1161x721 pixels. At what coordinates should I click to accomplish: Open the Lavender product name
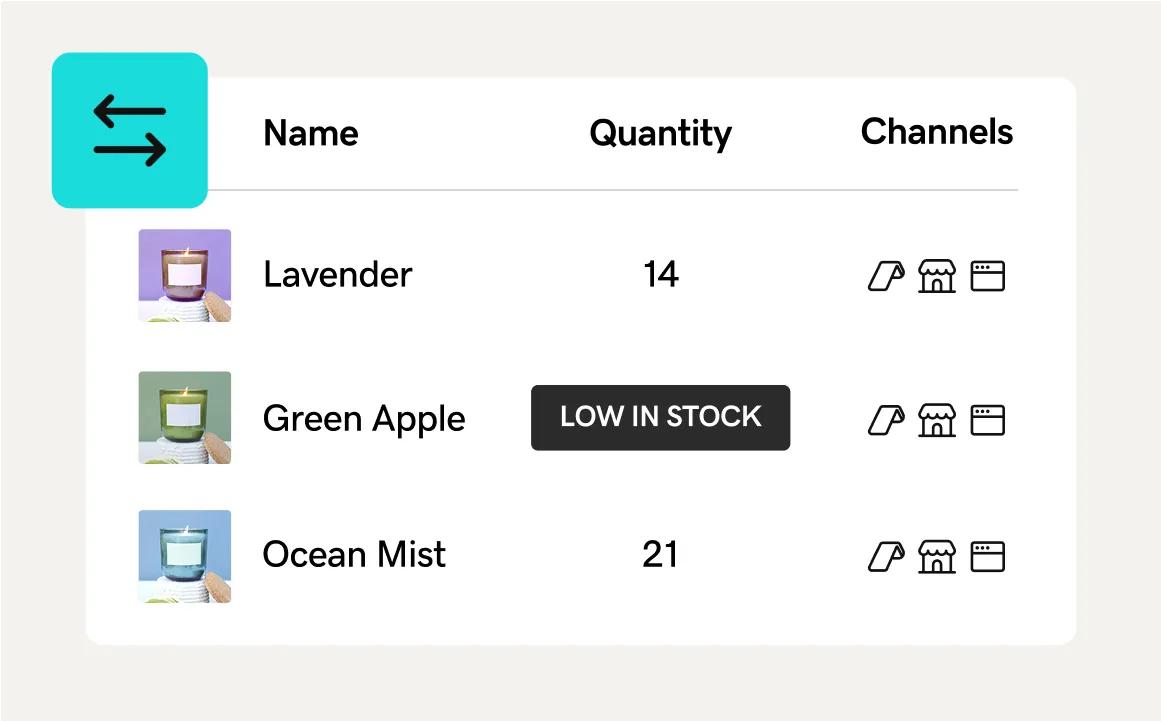337,275
